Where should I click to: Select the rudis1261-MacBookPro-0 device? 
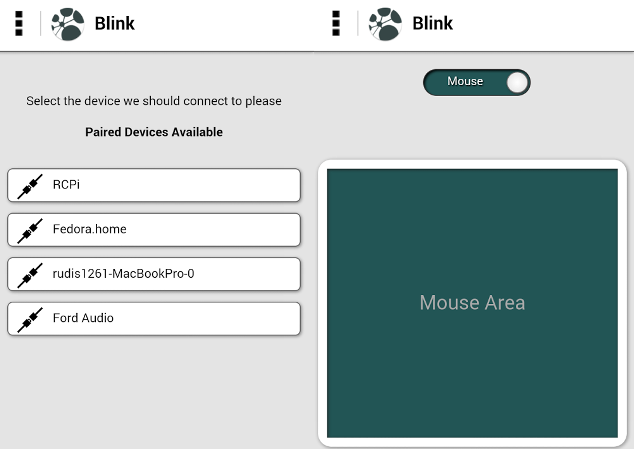point(154,274)
